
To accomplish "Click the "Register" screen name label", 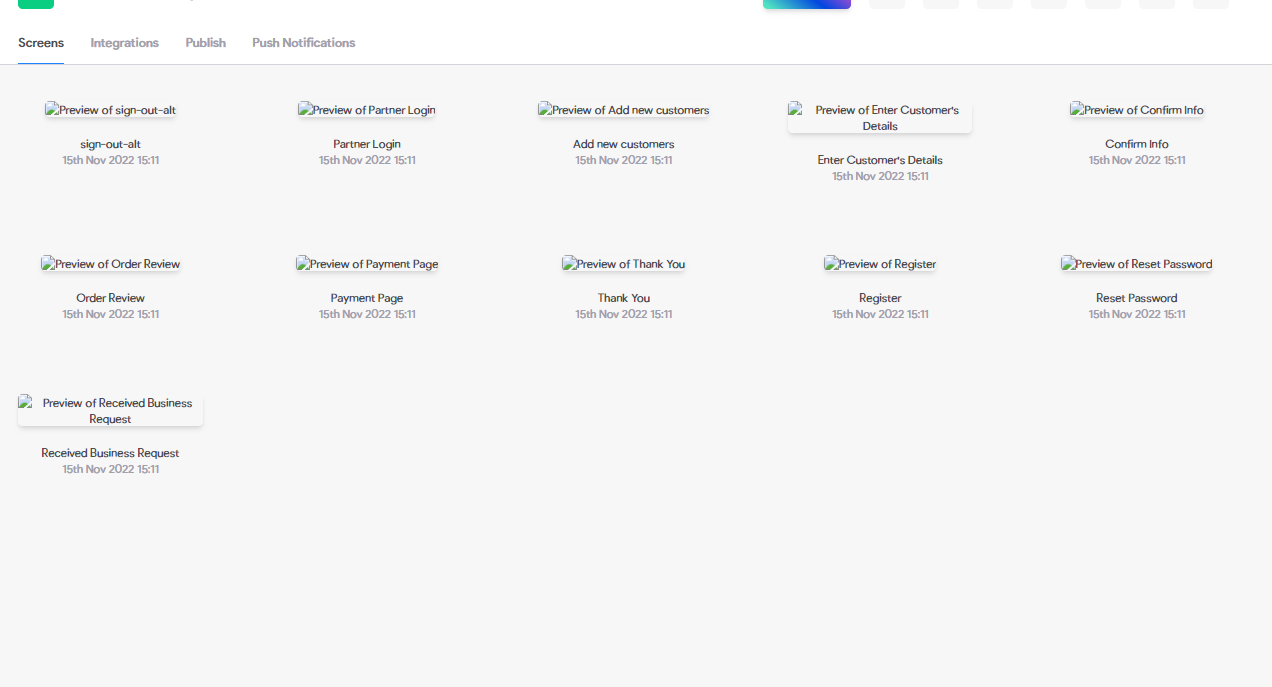I will pyautogui.click(x=880, y=298).
